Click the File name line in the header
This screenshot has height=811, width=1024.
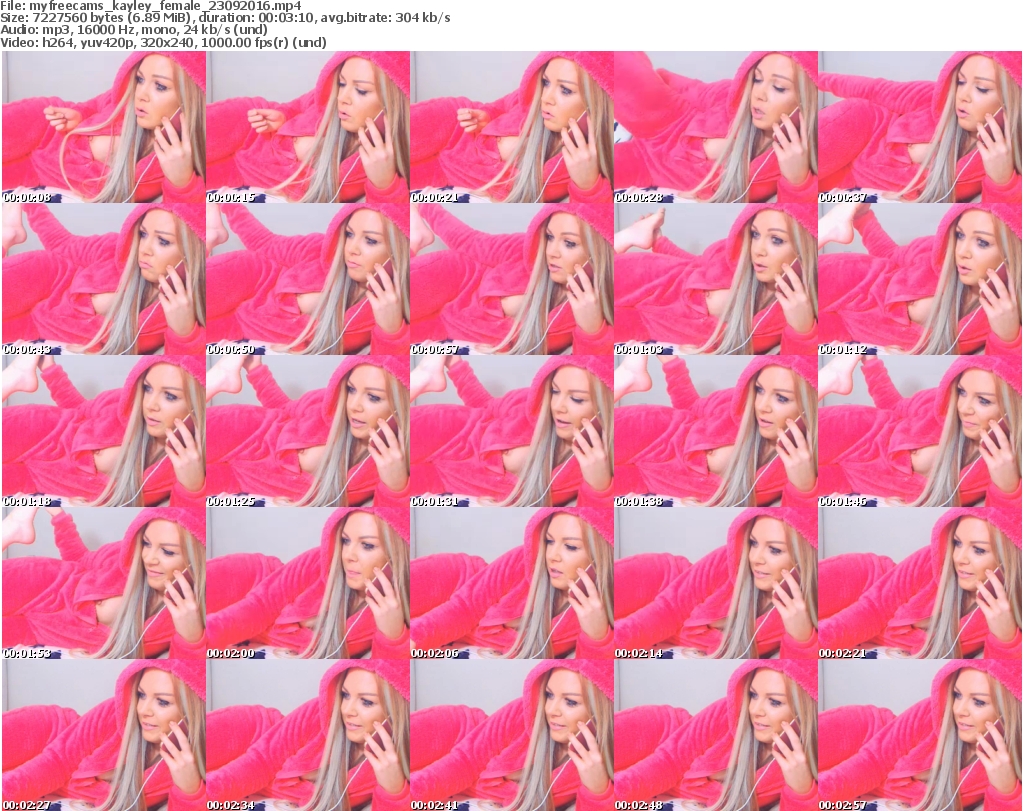(151, 6)
